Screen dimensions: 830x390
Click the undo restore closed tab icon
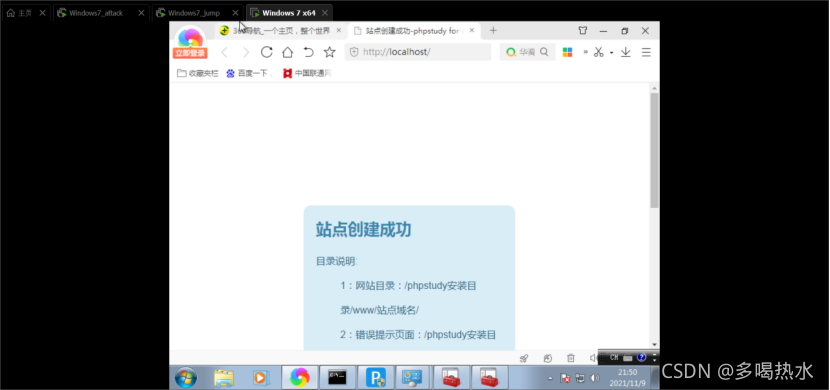point(309,52)
